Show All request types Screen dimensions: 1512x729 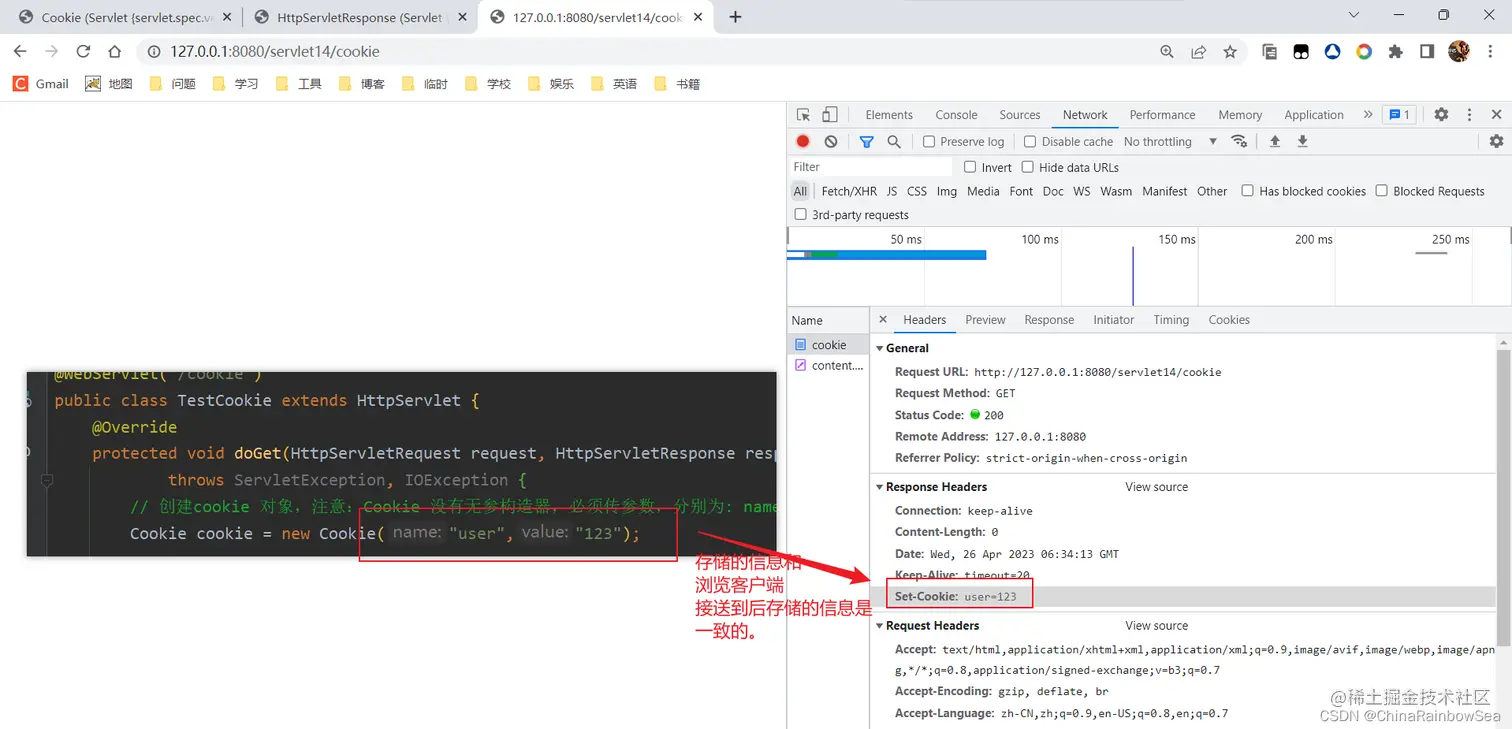click(800, 191)
